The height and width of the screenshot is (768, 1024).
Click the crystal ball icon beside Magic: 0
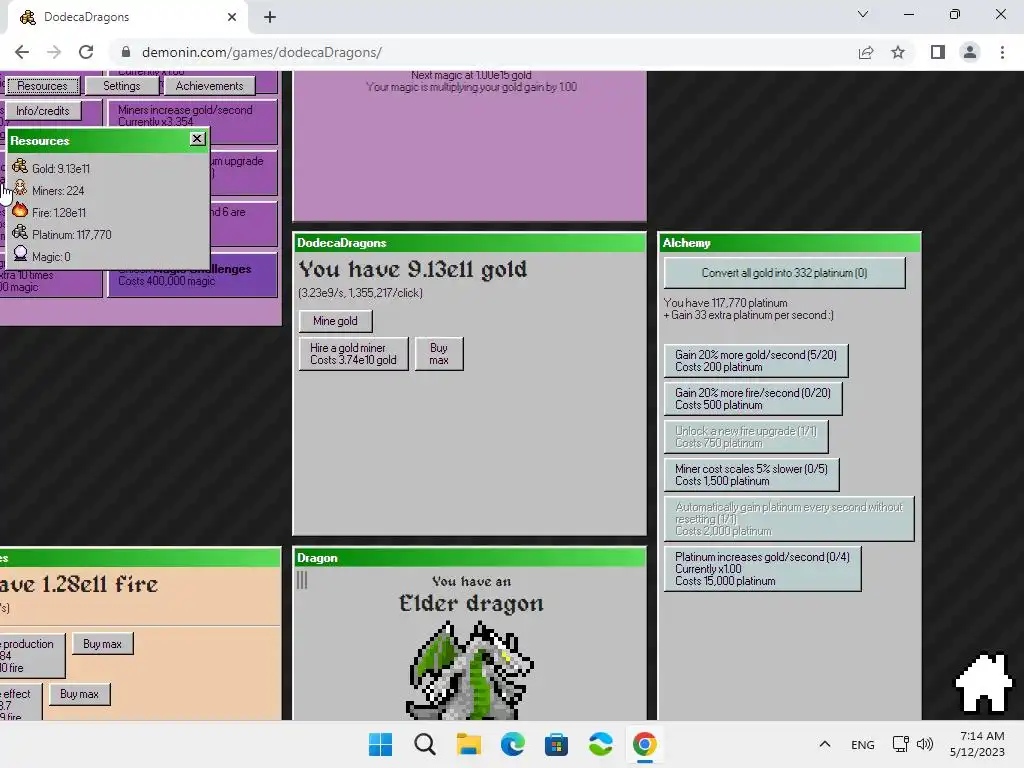[20, 254]
